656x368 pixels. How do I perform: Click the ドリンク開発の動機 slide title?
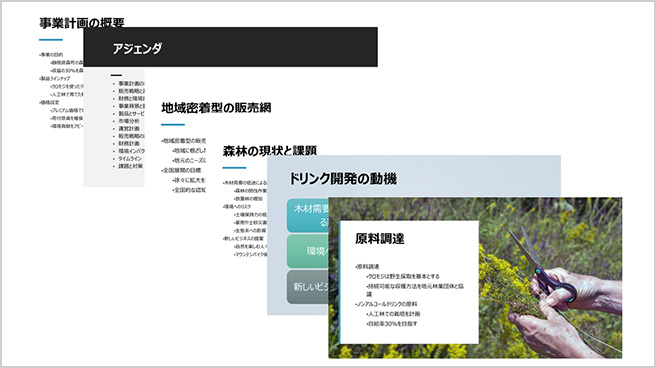click(343, 179)
